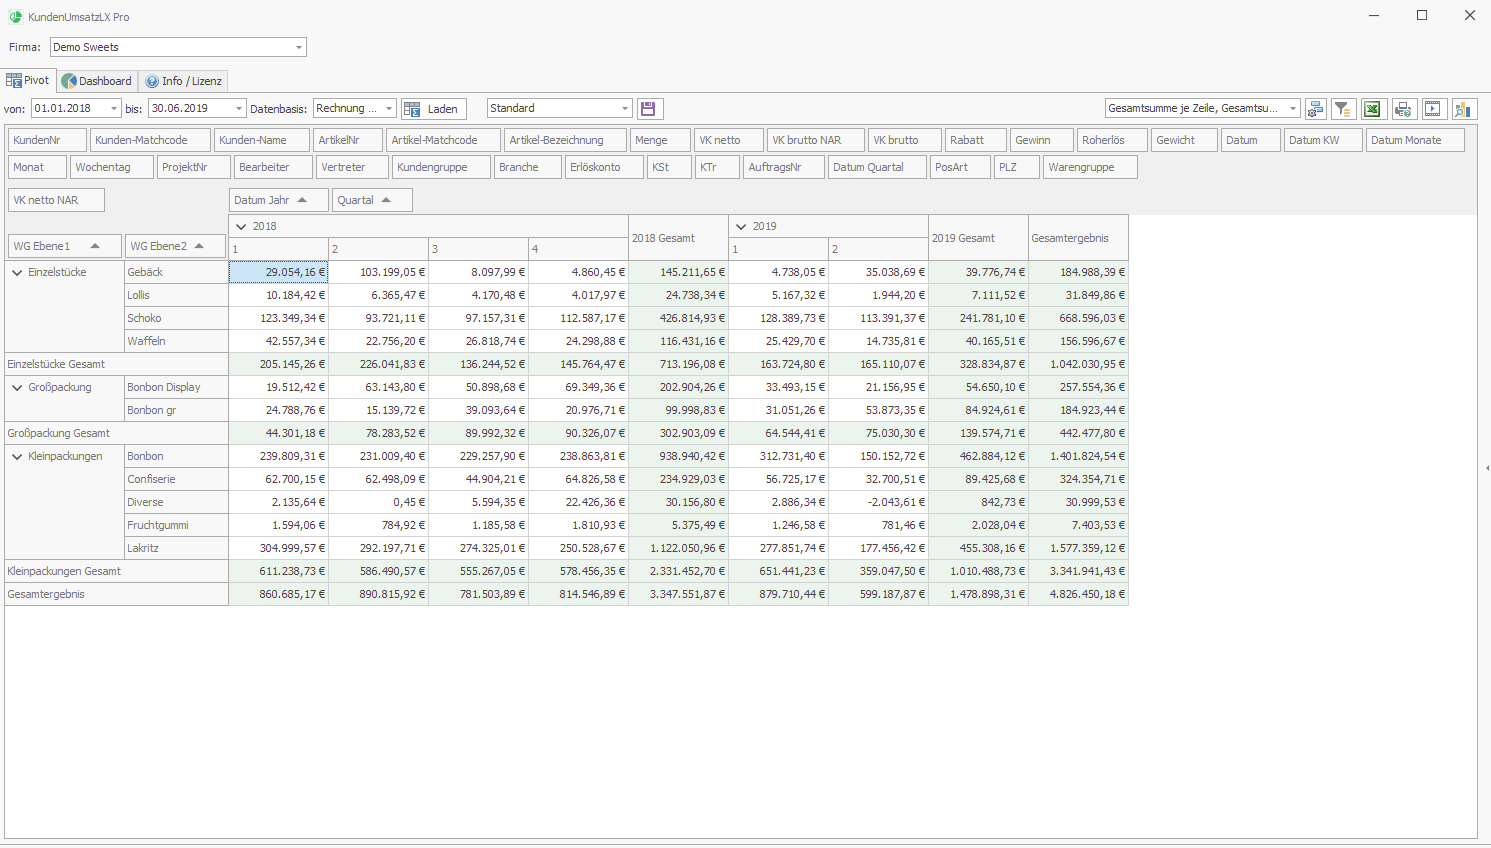The width and height of the screenshot is (1491, 848).
Task: Collapse the 2018 column group
Action: pos(241,227)
